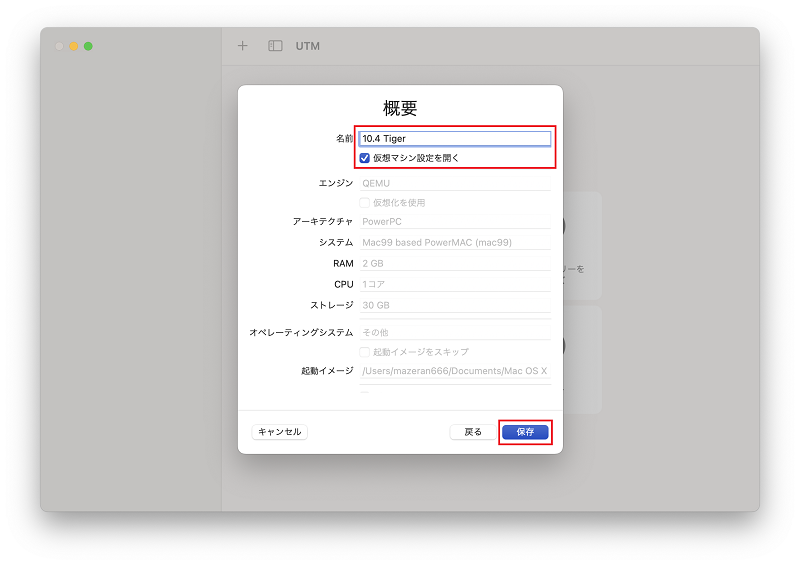Click the 名前 label

click(344, 138)
